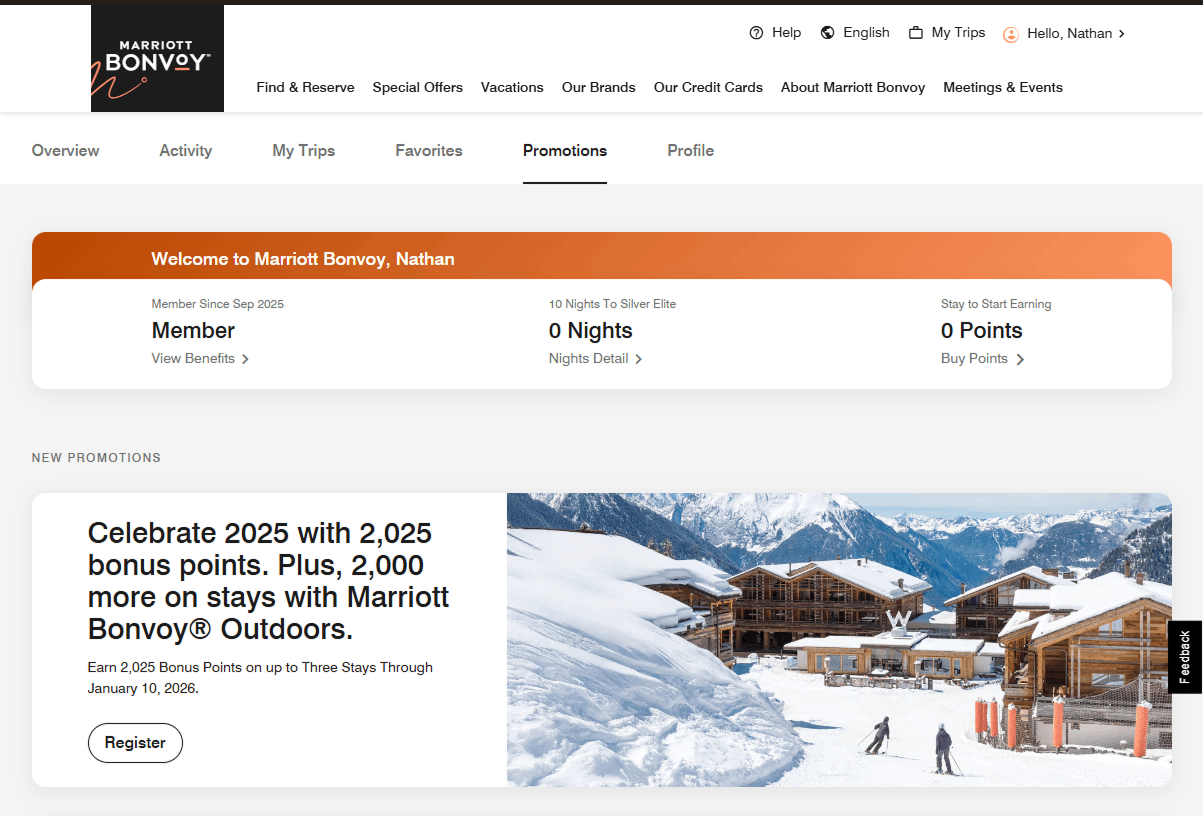Switch to the Favorites tab

coord(429,150)
